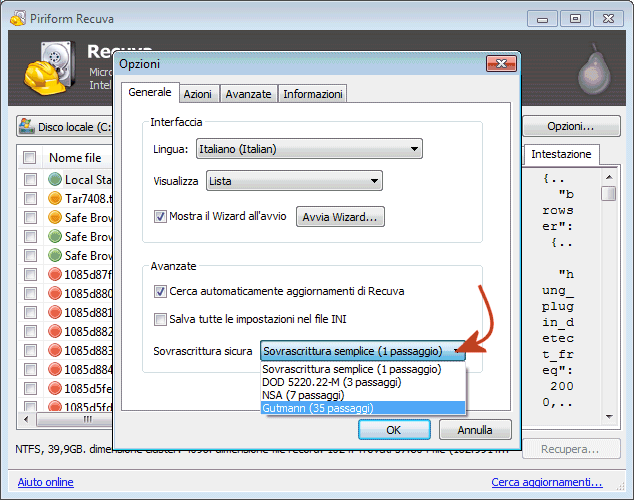The height and width of the screenshot is (500, 634).
Task: Choose Sovrascrittura semplice (1 passaggio) from list
Action: [363, 369]
